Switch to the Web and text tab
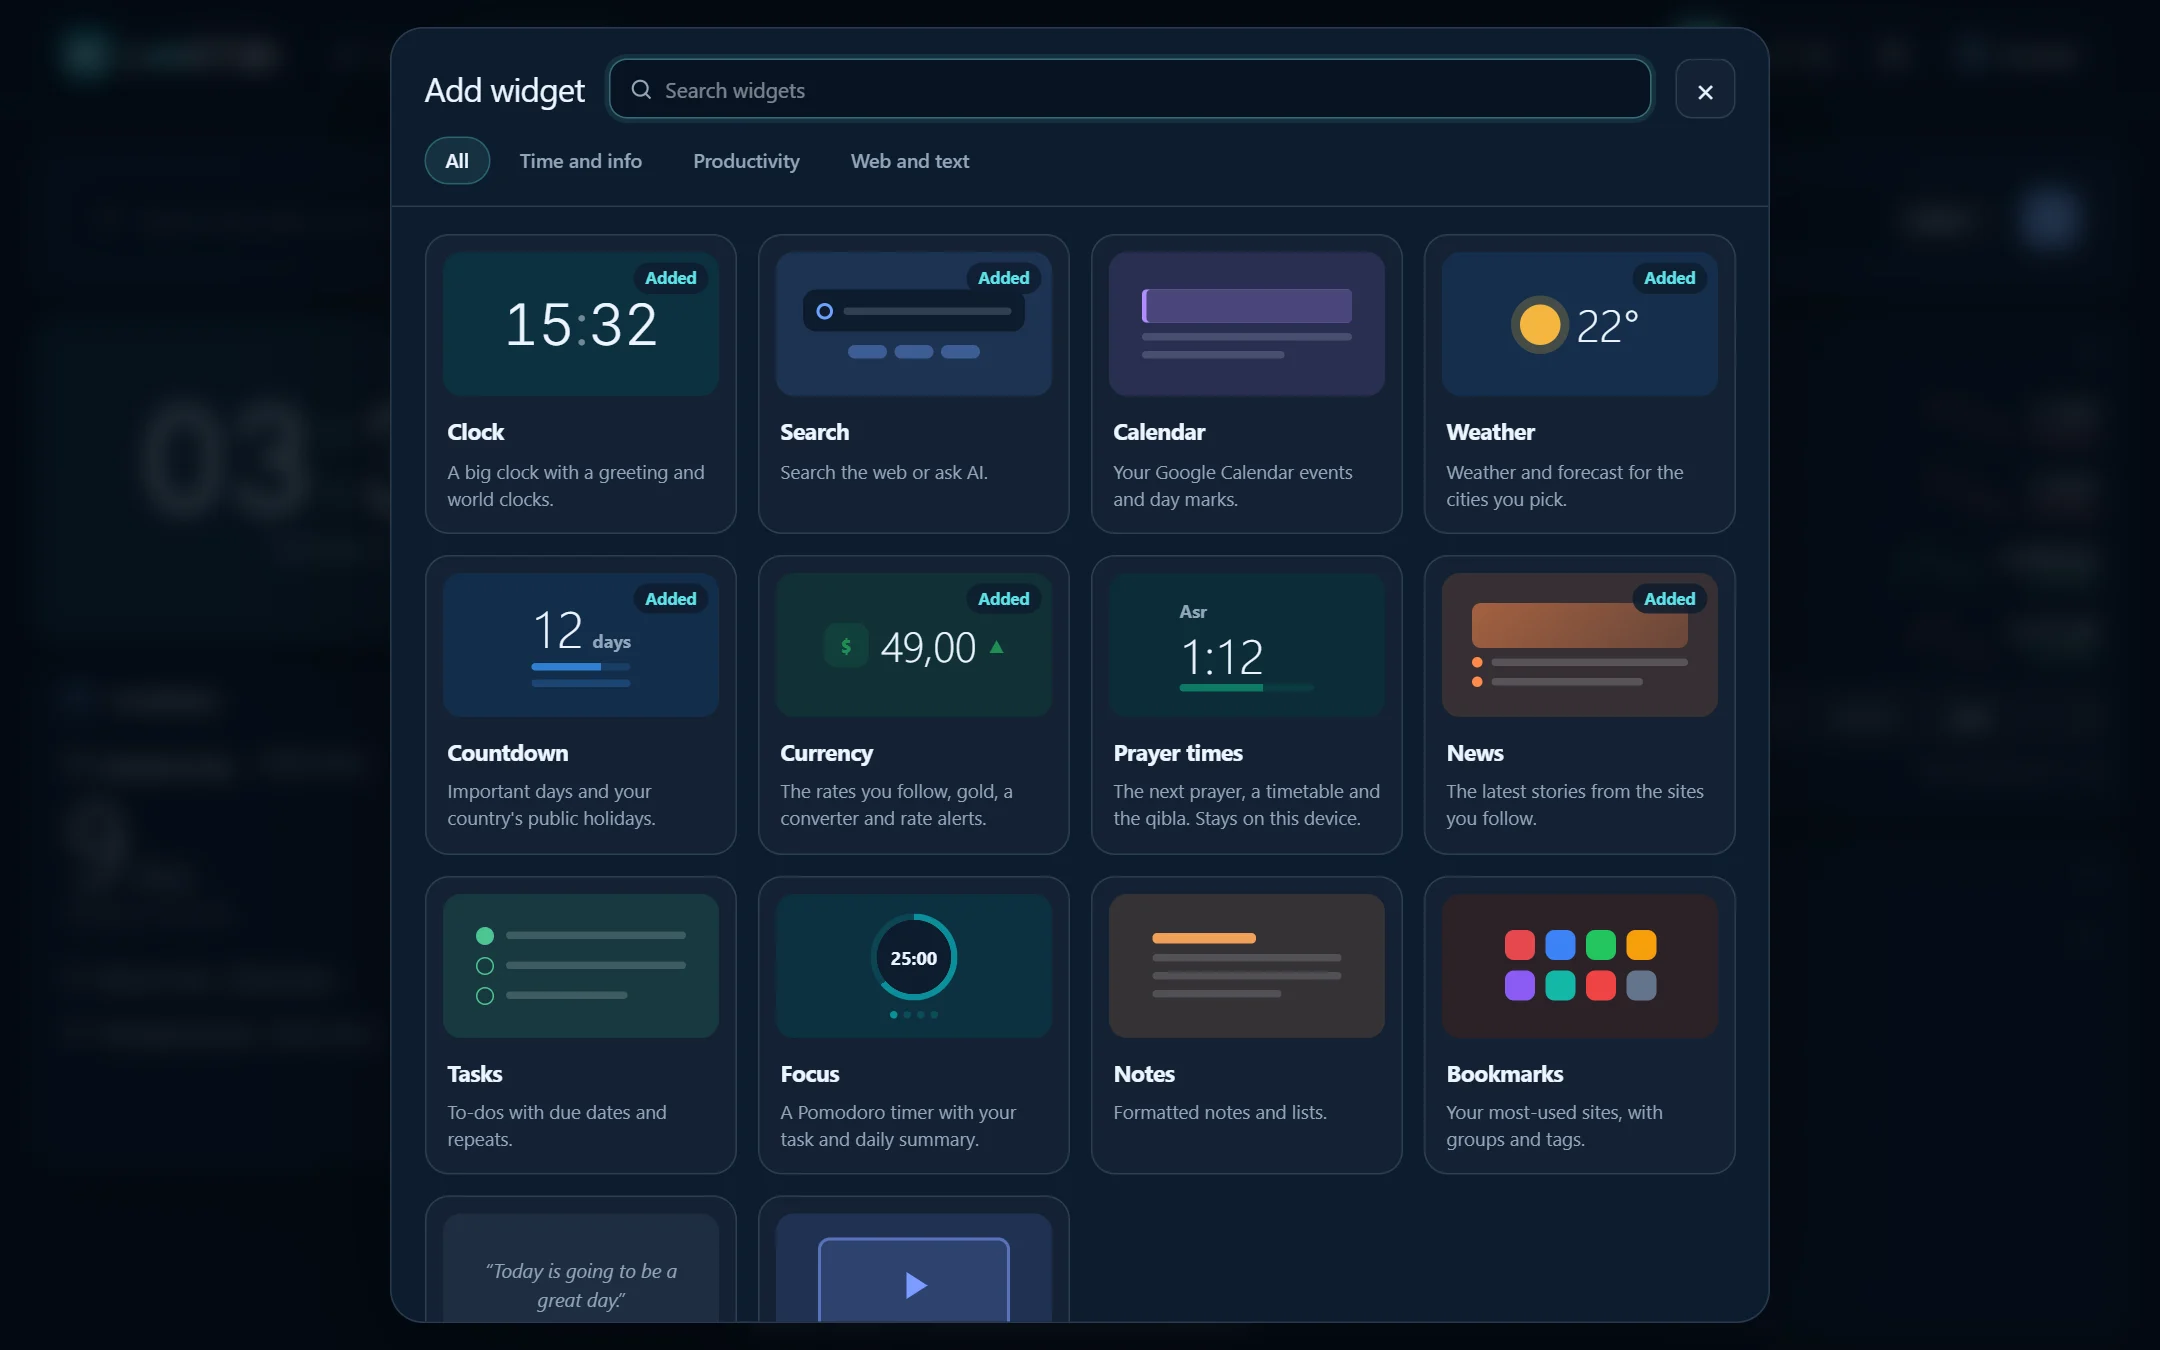 pyautogui.click(x=910, y=161)
